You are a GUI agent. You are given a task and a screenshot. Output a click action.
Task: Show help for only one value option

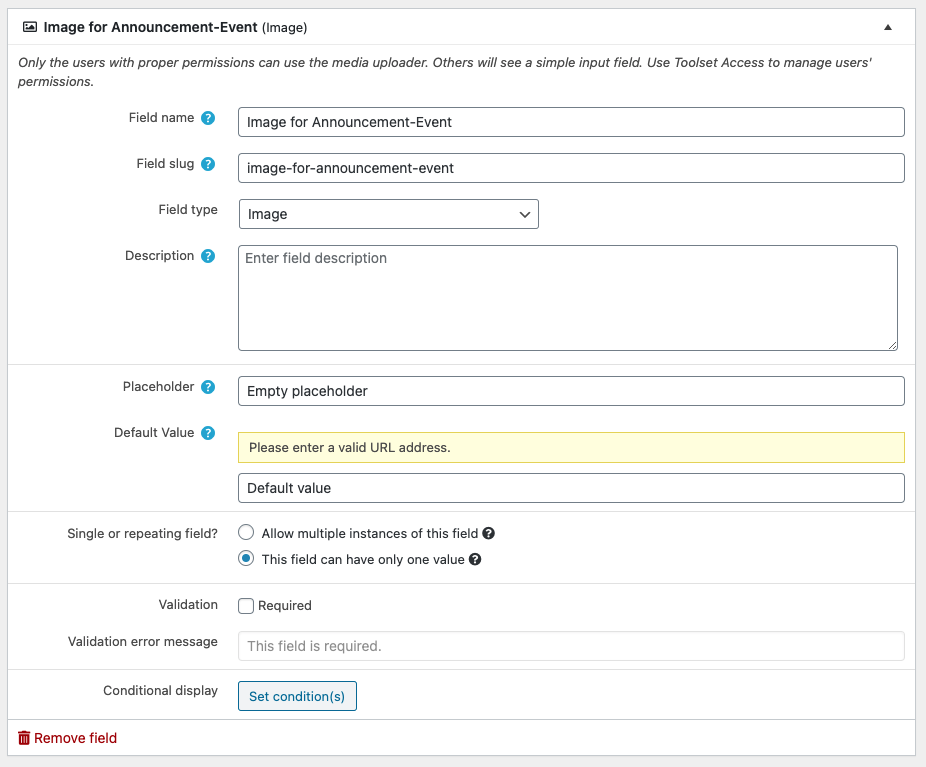click(x=475, y=559)
